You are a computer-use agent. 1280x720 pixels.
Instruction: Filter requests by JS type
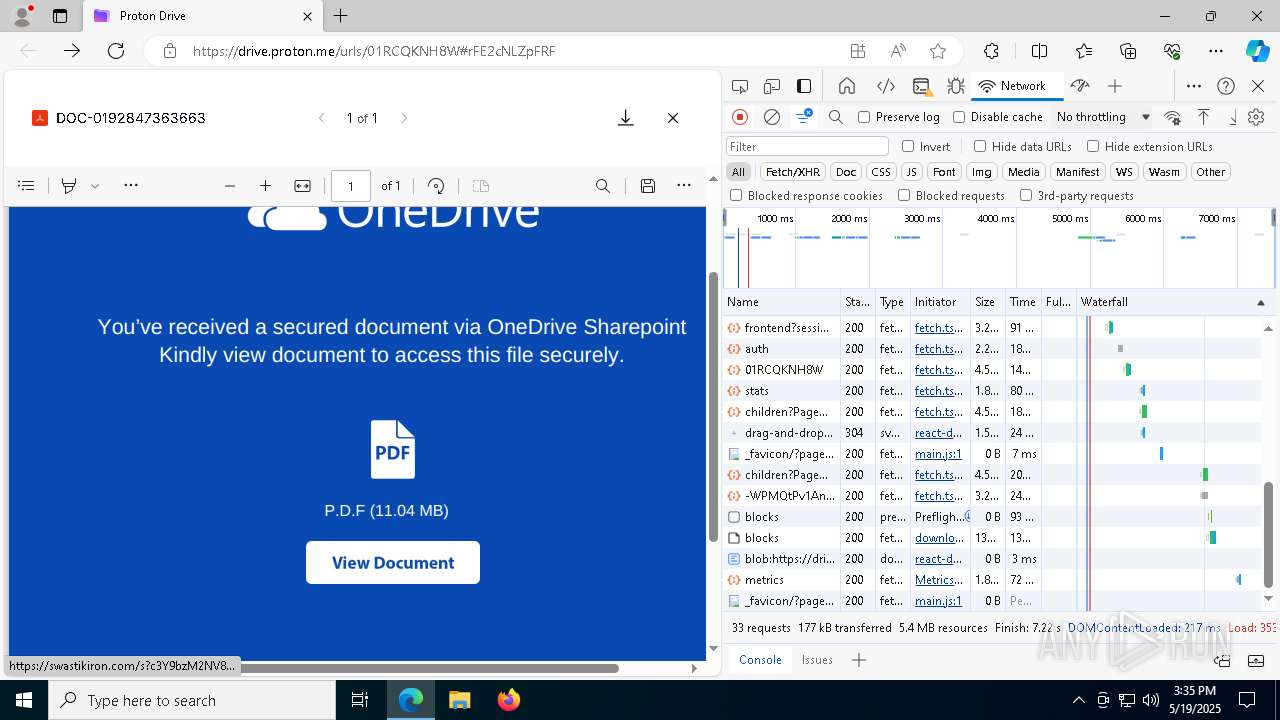pos(911,172)
